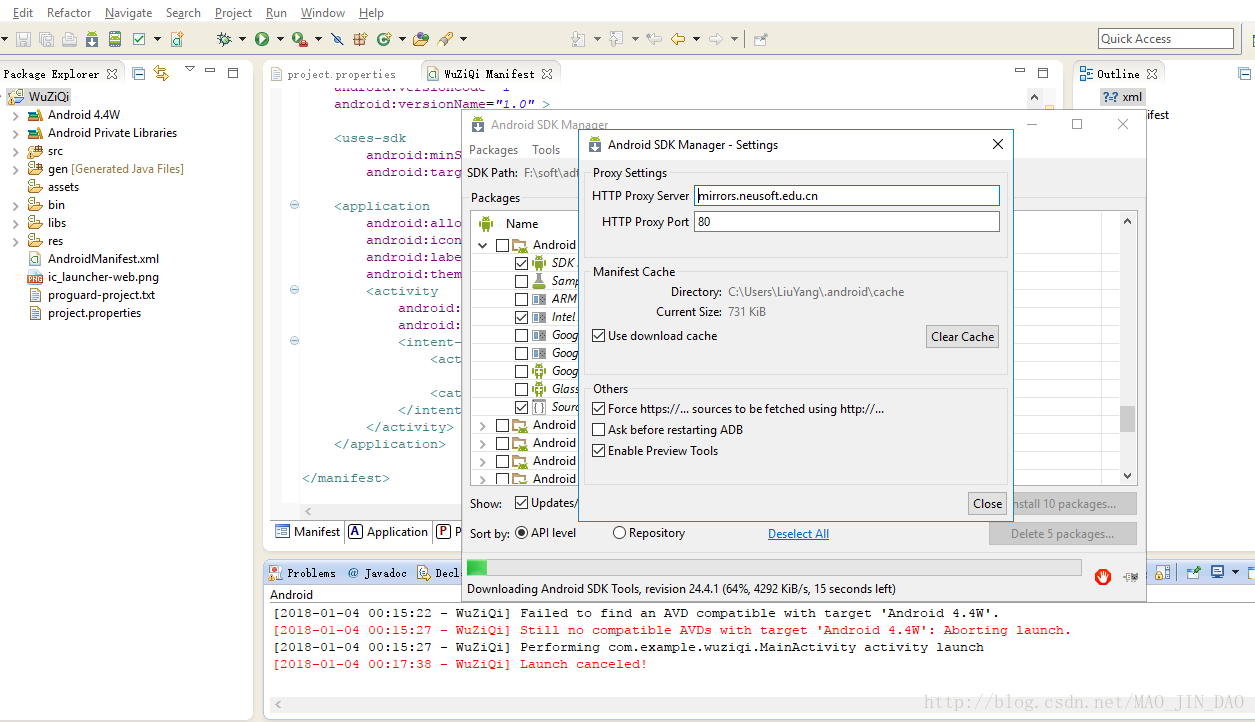
Task: Click Collapse All in Package Explorer
Action: [139, 73]
